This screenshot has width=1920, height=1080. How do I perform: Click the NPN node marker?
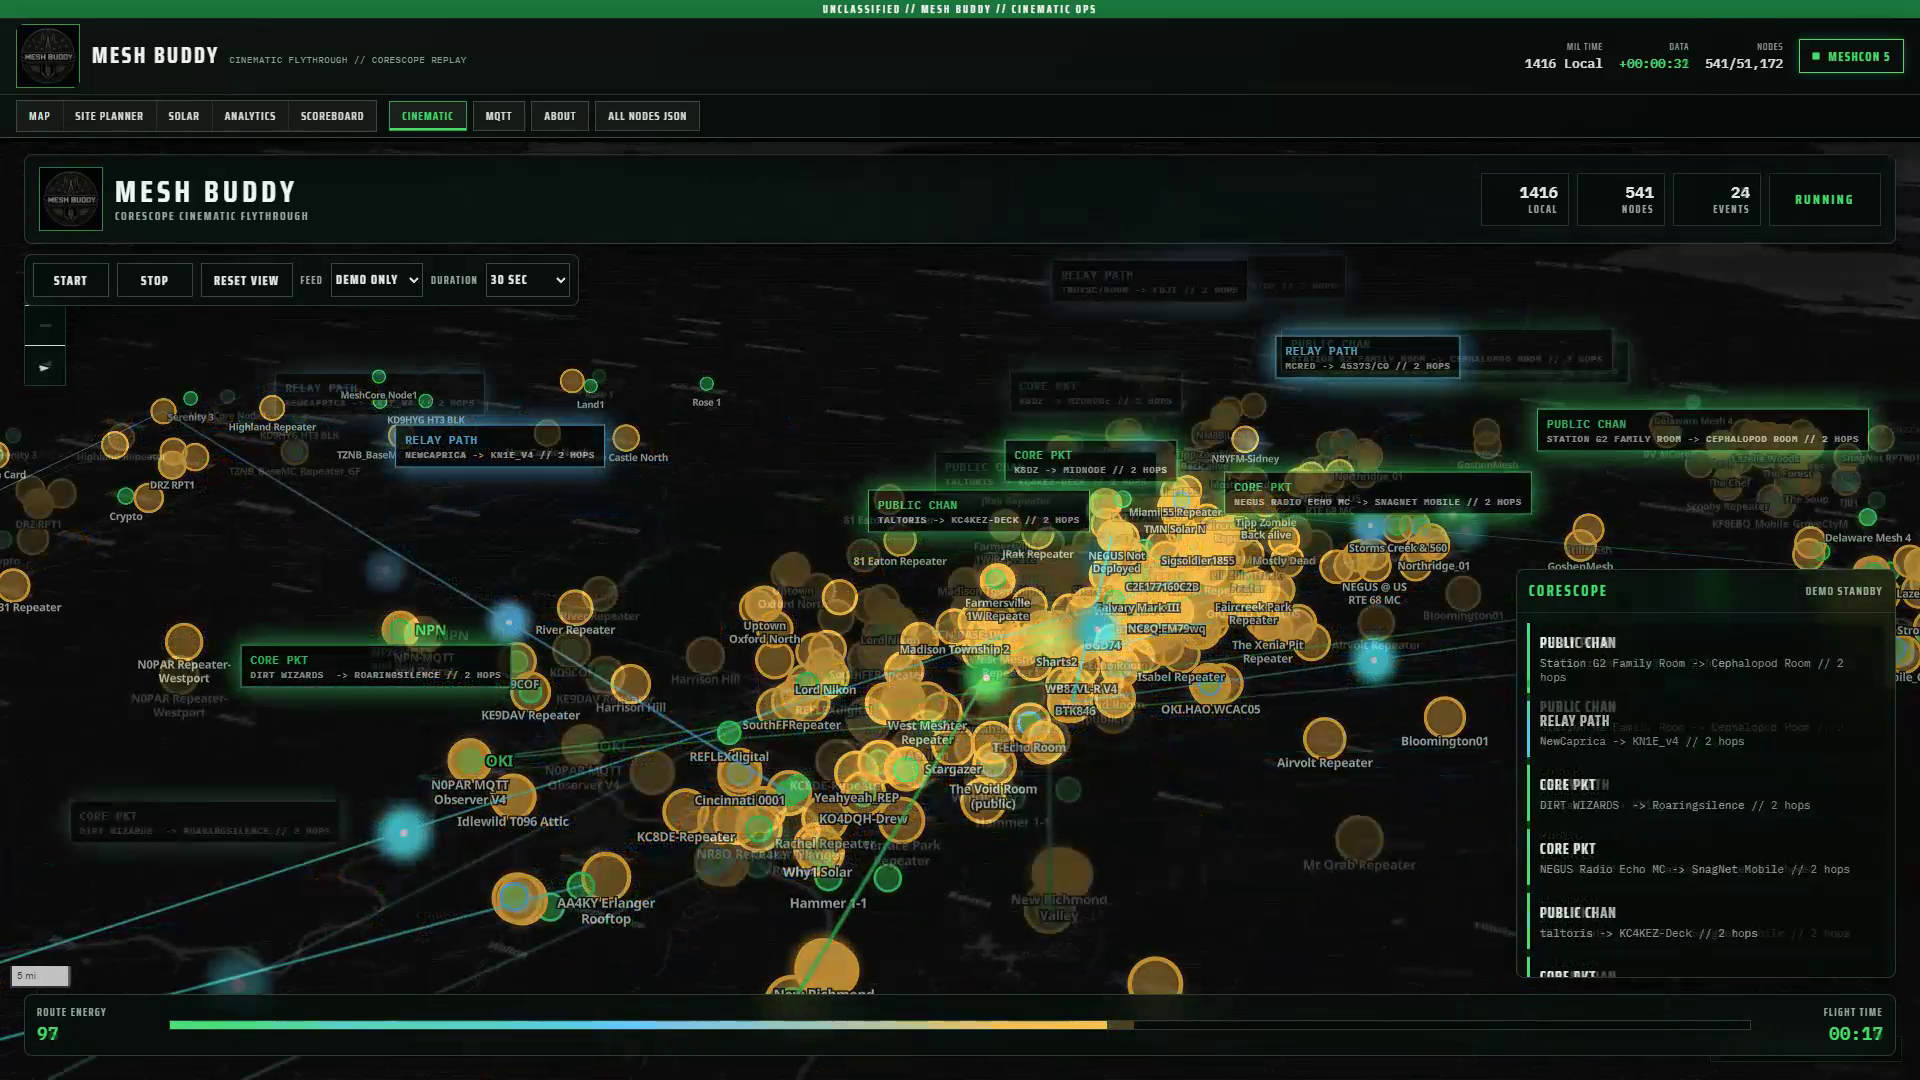point(401,629)
